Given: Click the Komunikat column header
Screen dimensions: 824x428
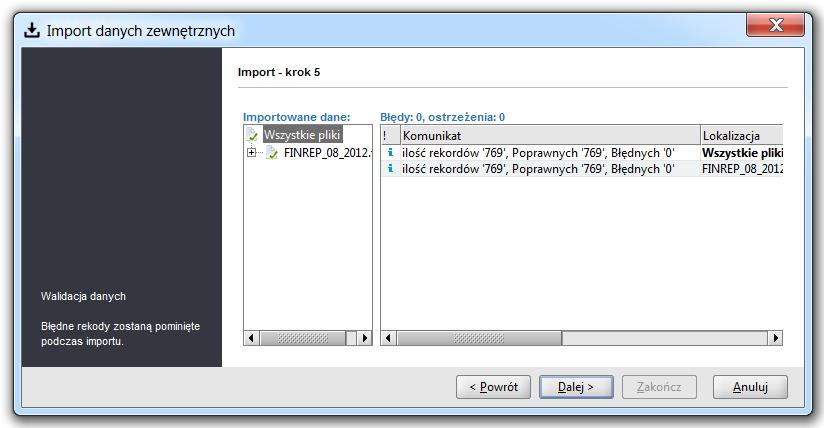Looking at the screenshot, I should pos(550,135).
